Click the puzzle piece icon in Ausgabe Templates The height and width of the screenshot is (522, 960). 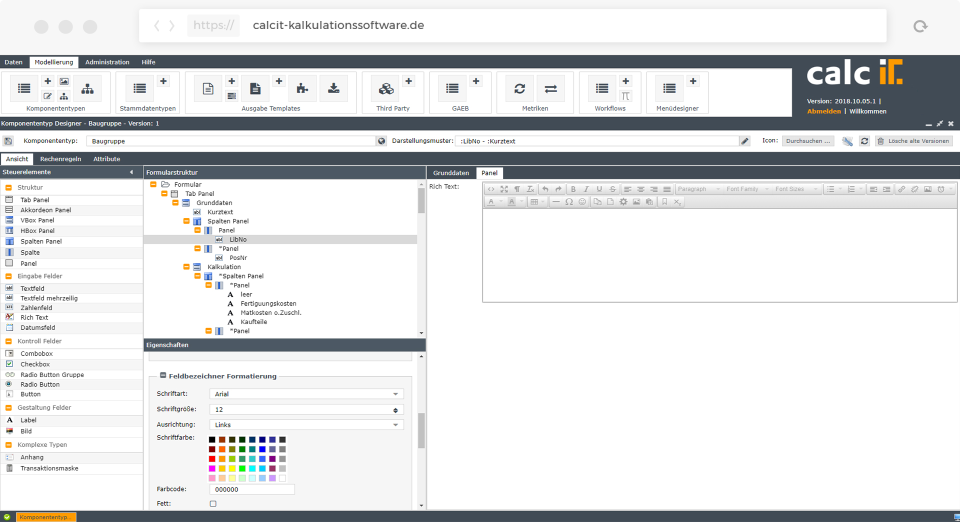click(x=302, y=89)
